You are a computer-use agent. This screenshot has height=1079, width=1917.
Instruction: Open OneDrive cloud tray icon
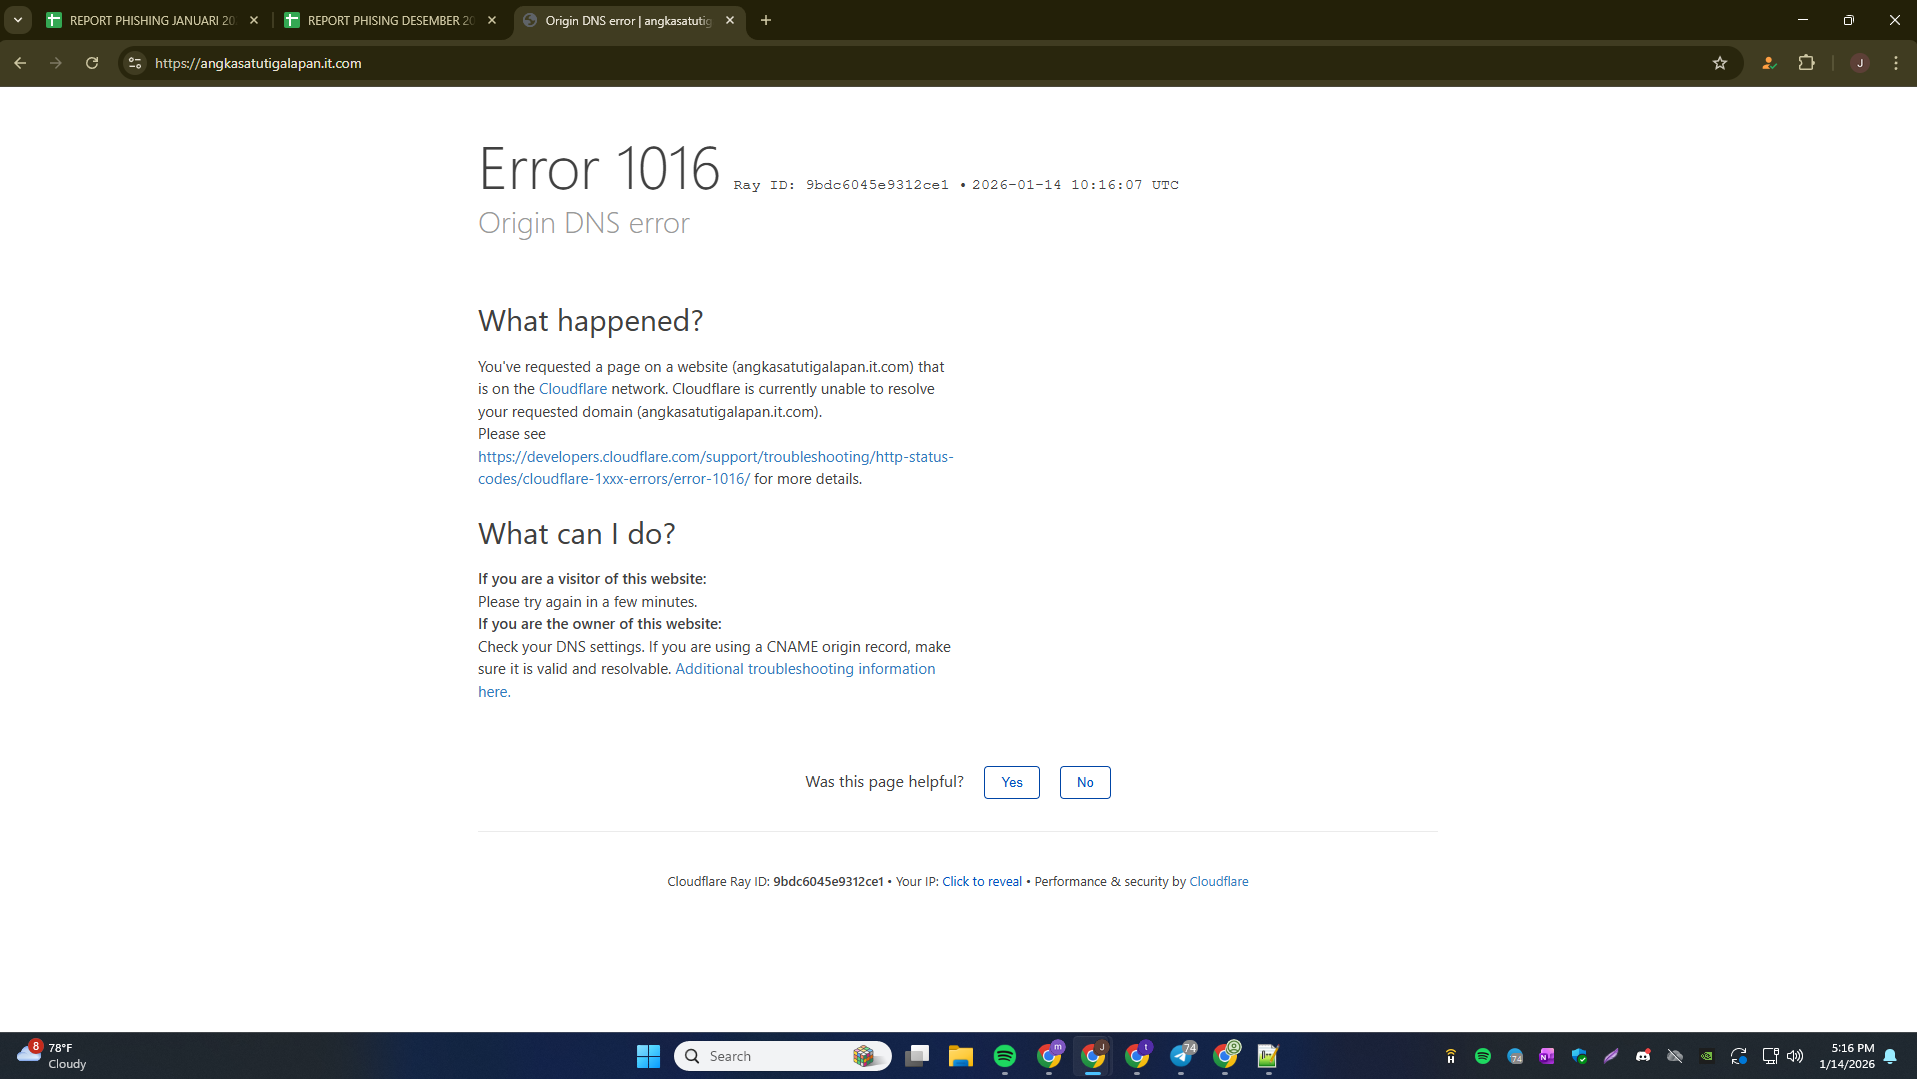(1675, 1056)
